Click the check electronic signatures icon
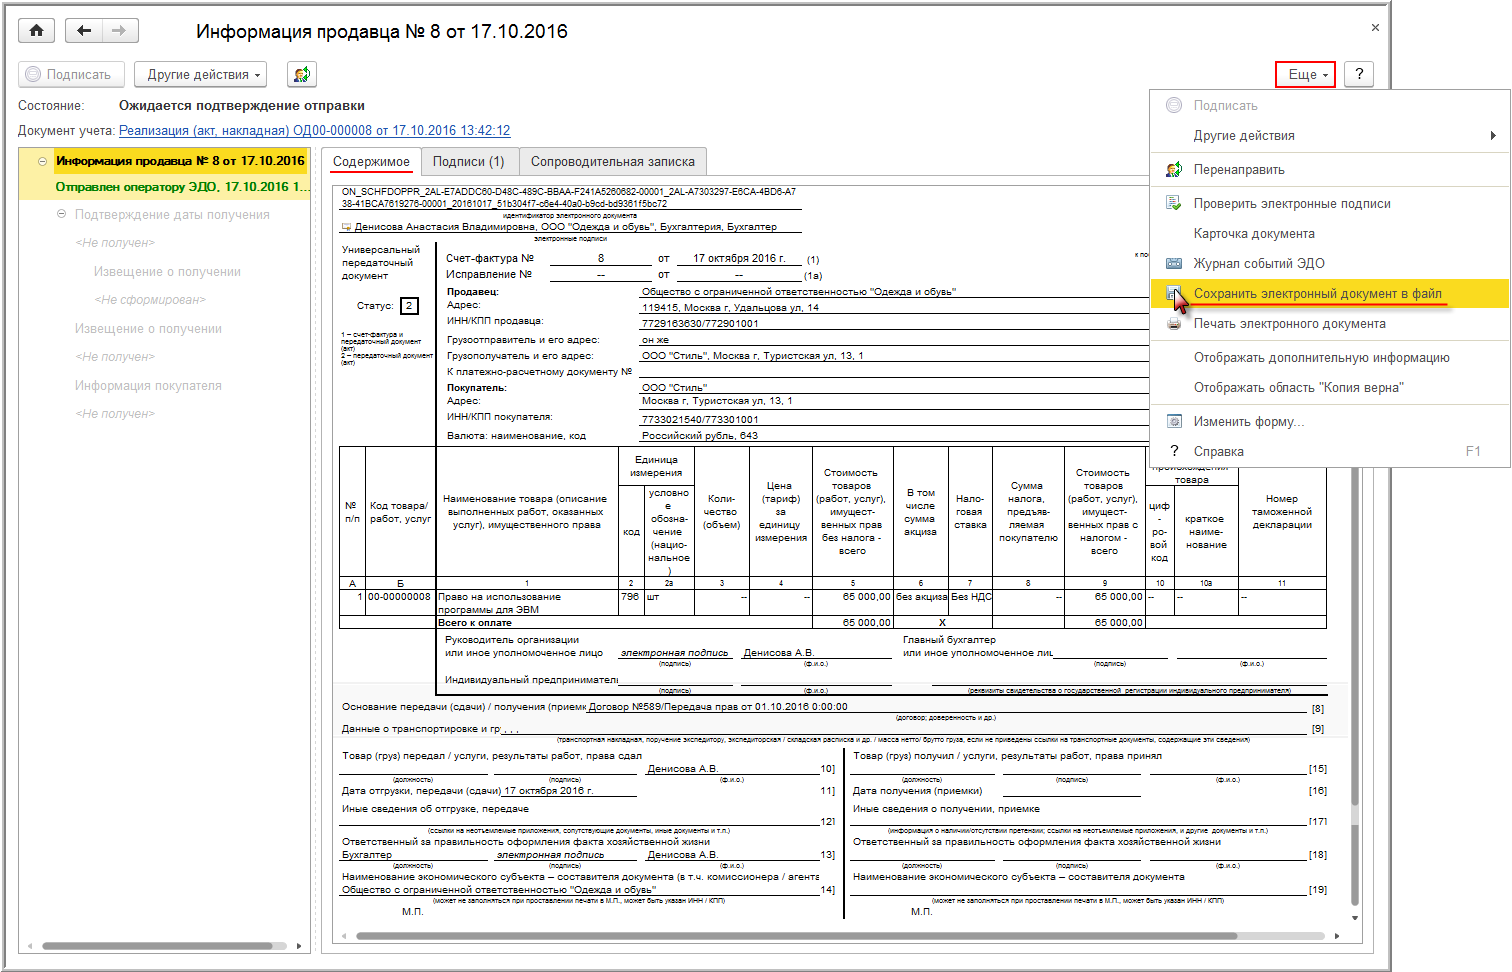 (1174, 204)
